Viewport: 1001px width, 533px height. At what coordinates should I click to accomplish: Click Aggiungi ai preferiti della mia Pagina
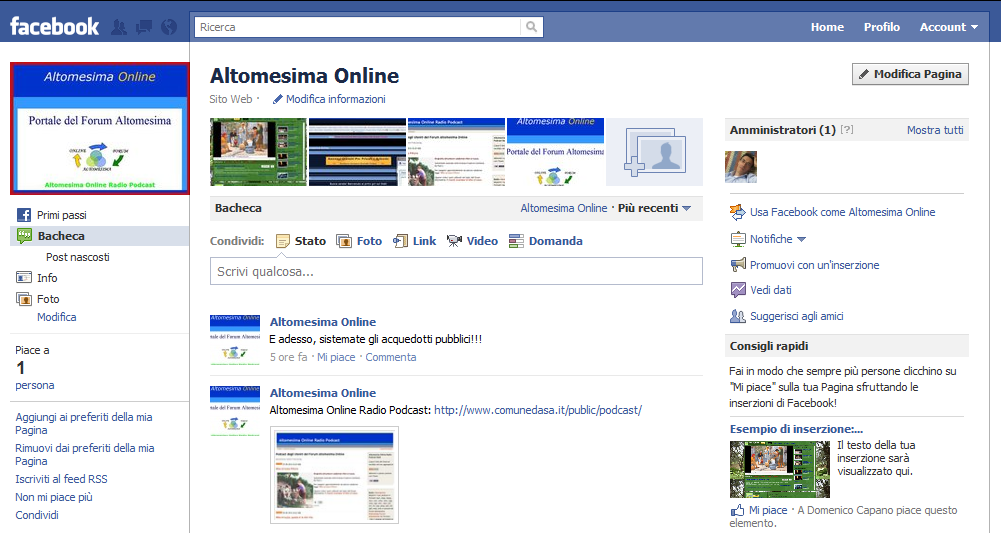click(84, 423)
